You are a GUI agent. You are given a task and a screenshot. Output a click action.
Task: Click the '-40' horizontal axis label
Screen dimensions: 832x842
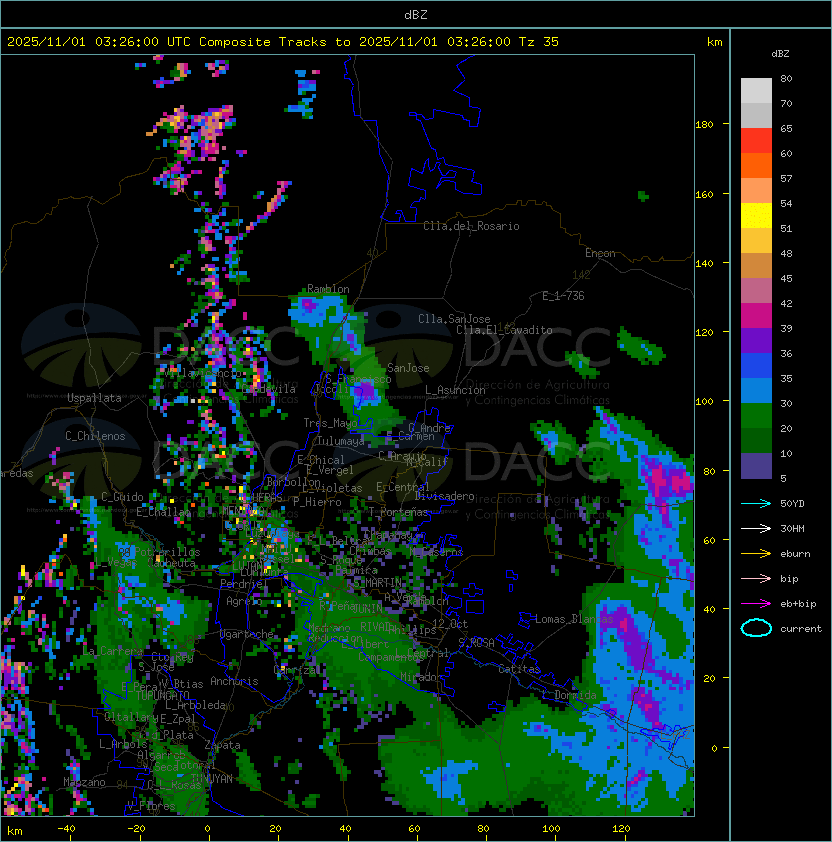pyautogui.click(x=66, y=829)
